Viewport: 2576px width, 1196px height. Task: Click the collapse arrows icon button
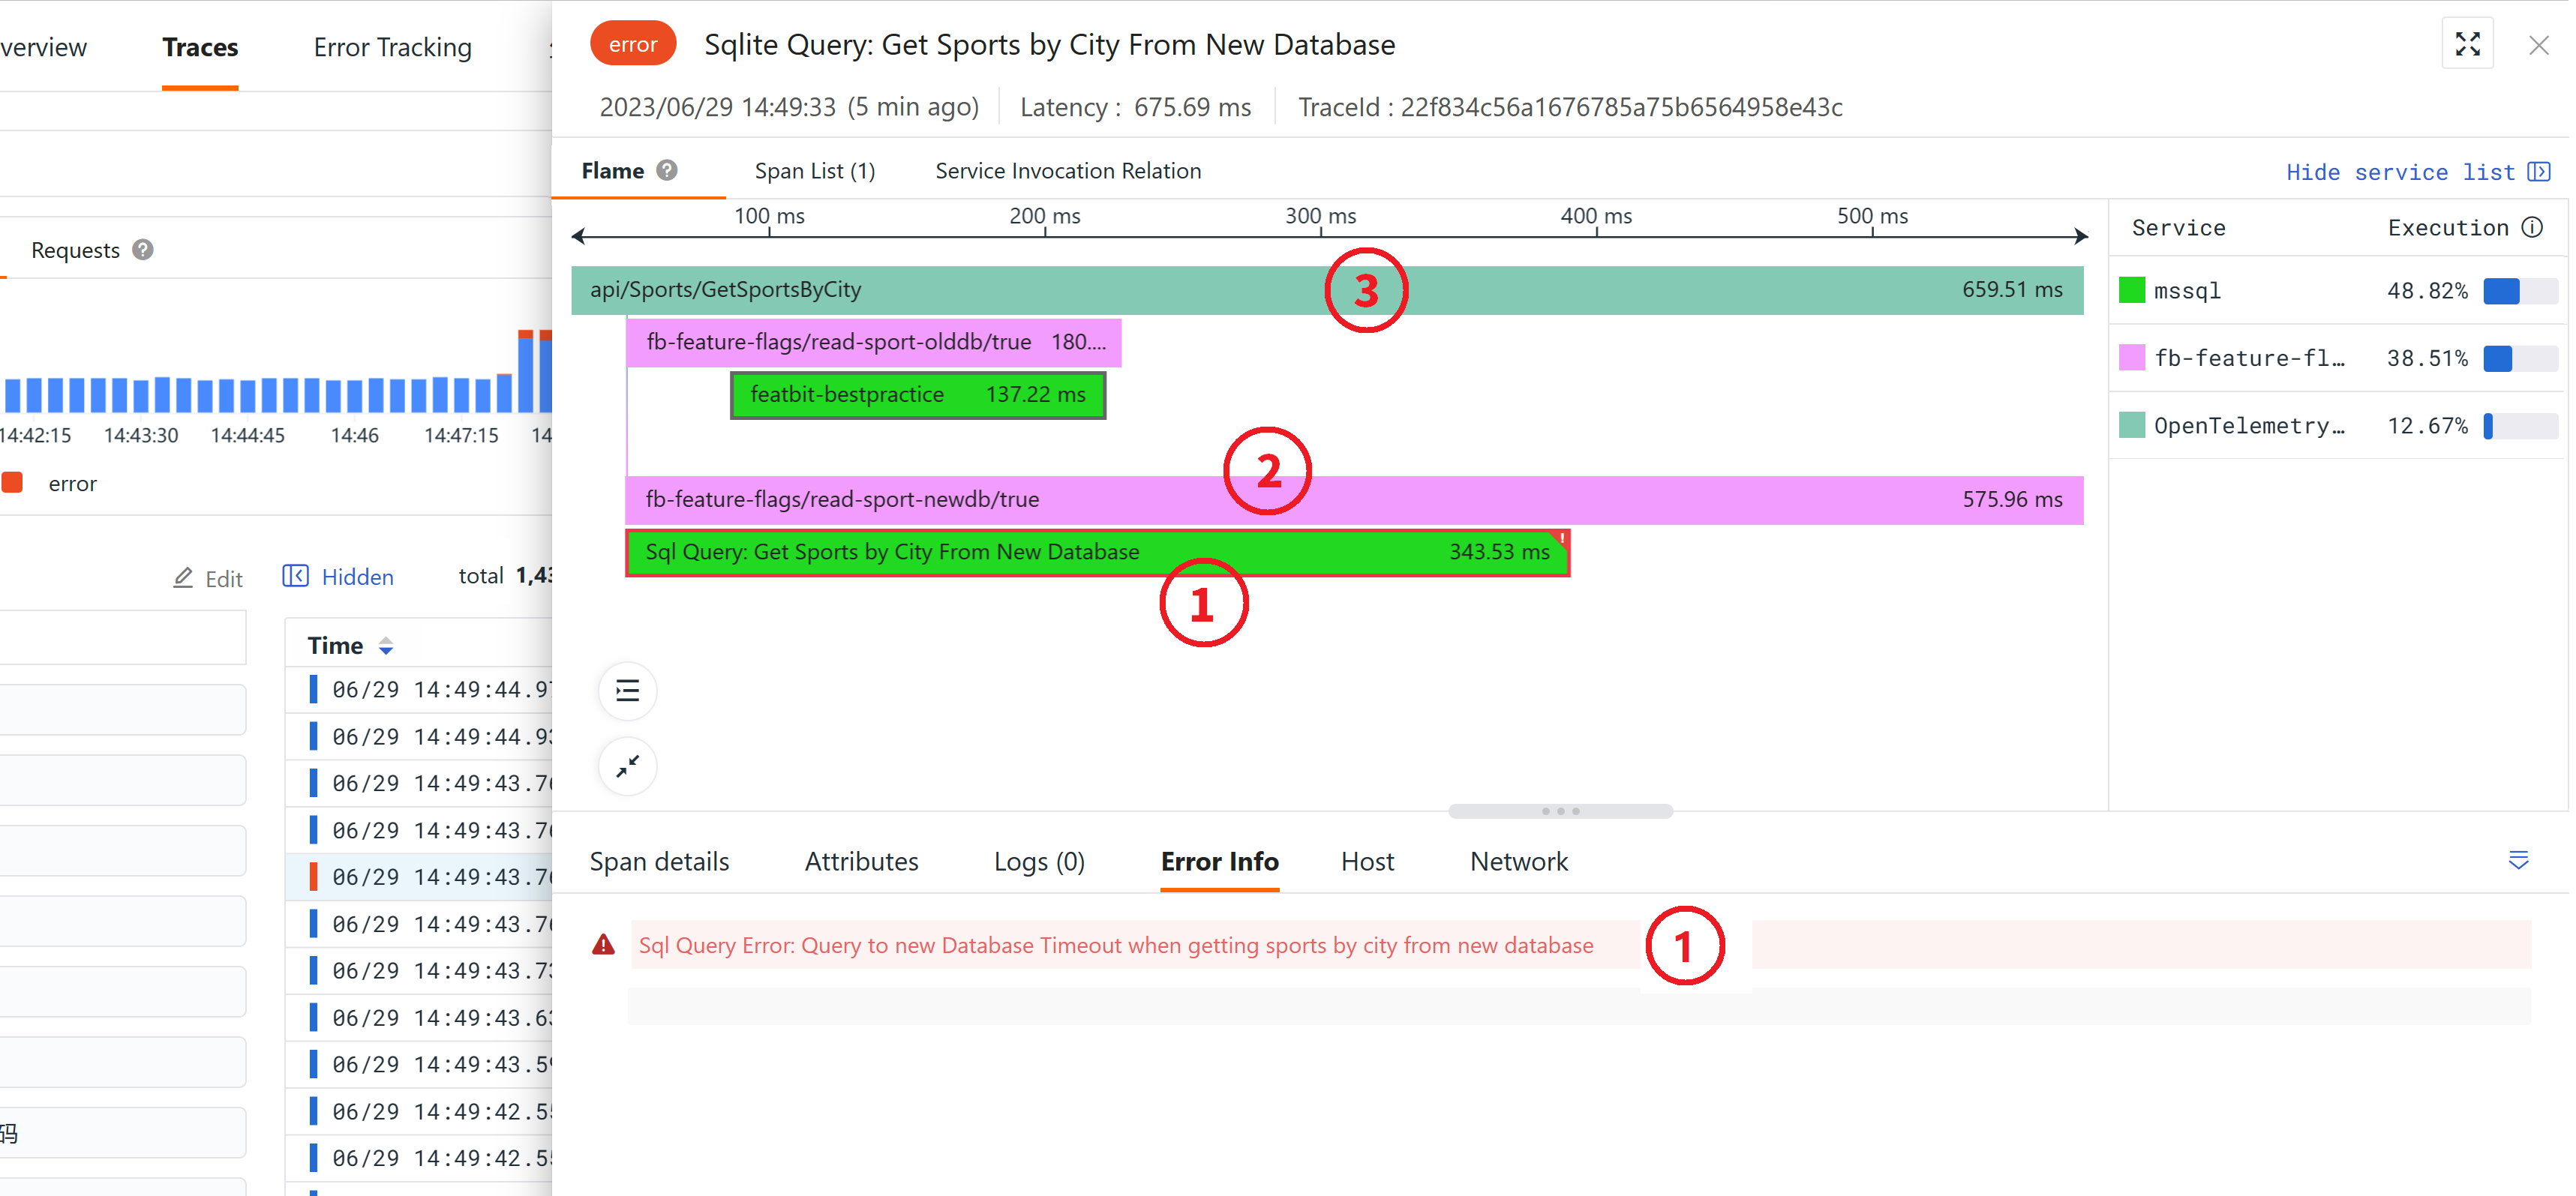tap(627, 767)
